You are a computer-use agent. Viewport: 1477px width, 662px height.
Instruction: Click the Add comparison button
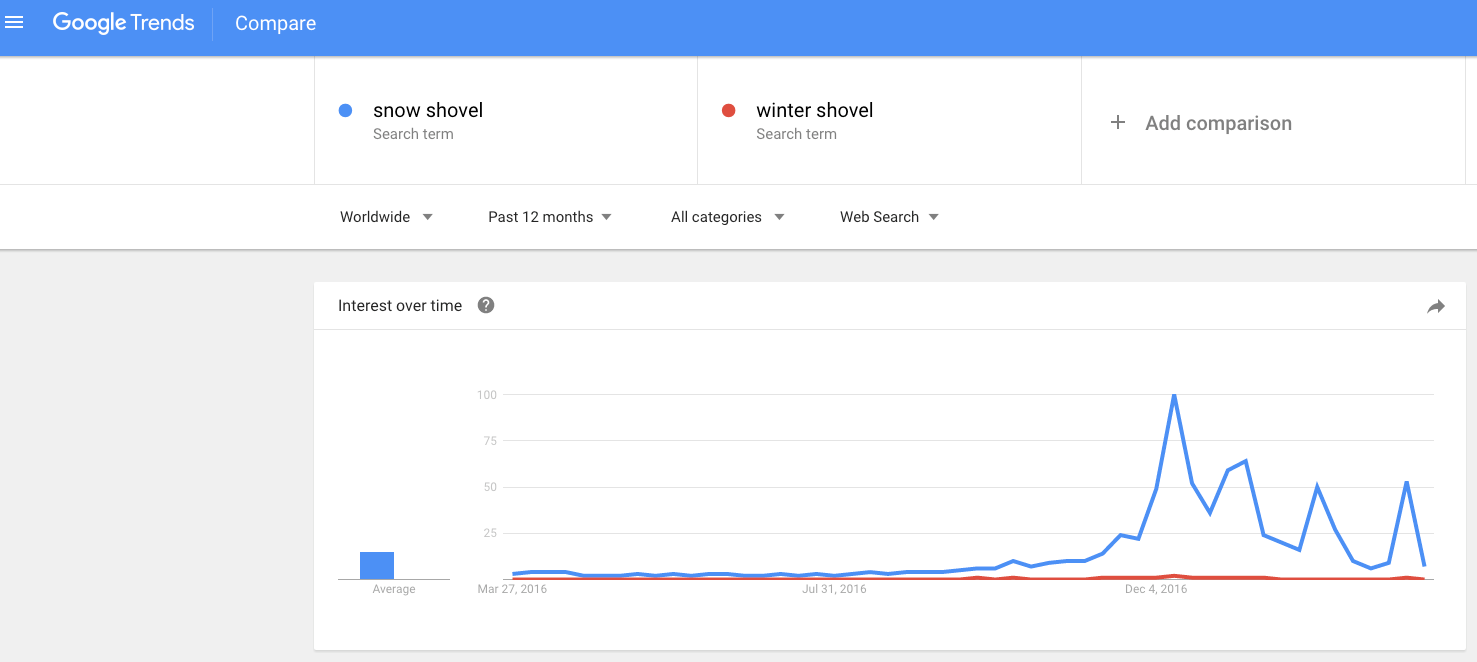click(x=1218, y=123)
